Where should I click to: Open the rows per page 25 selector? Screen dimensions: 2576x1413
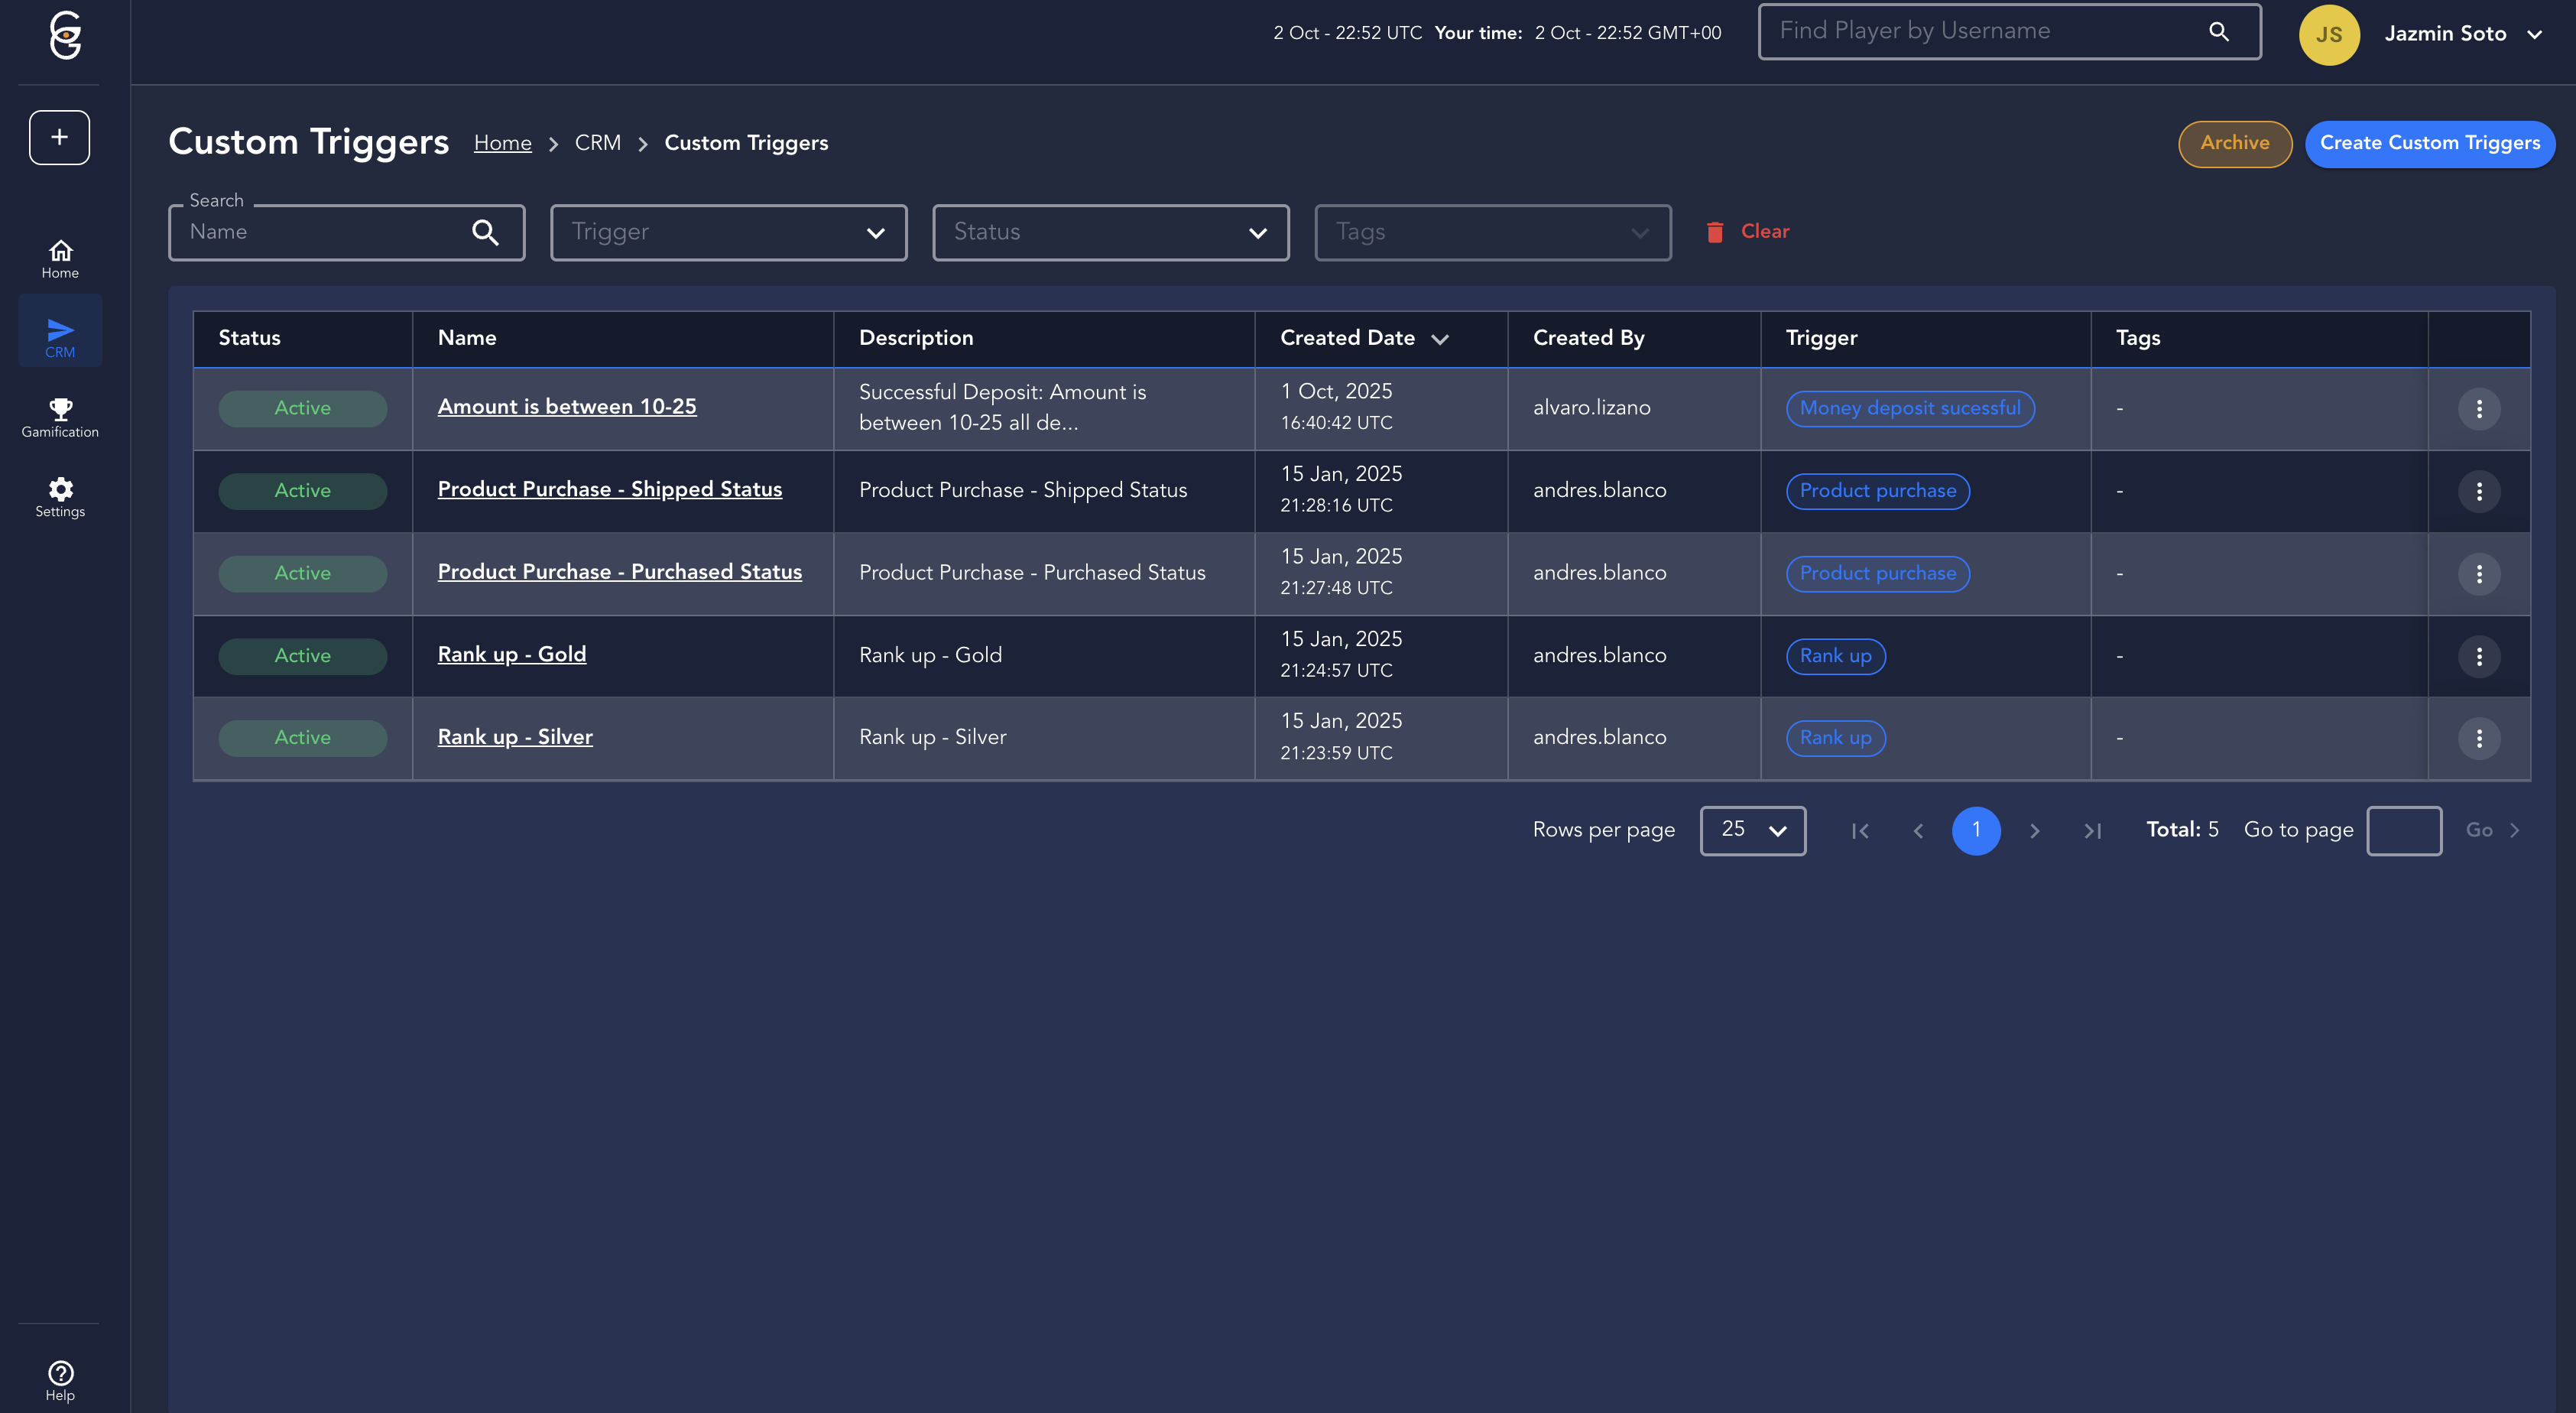[1752, 830]
